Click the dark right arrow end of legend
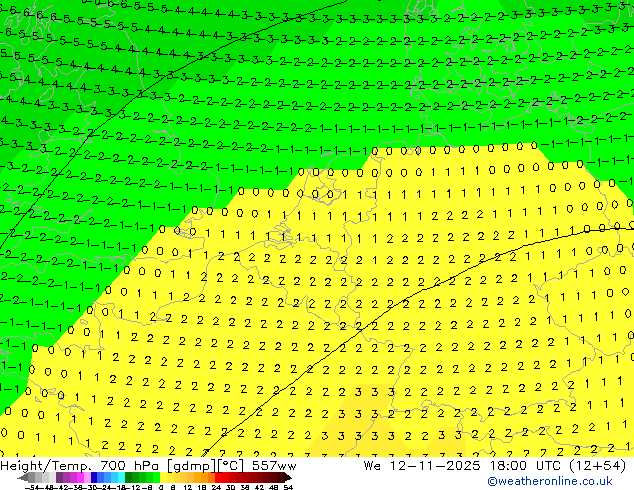 (x=288, y=477)
